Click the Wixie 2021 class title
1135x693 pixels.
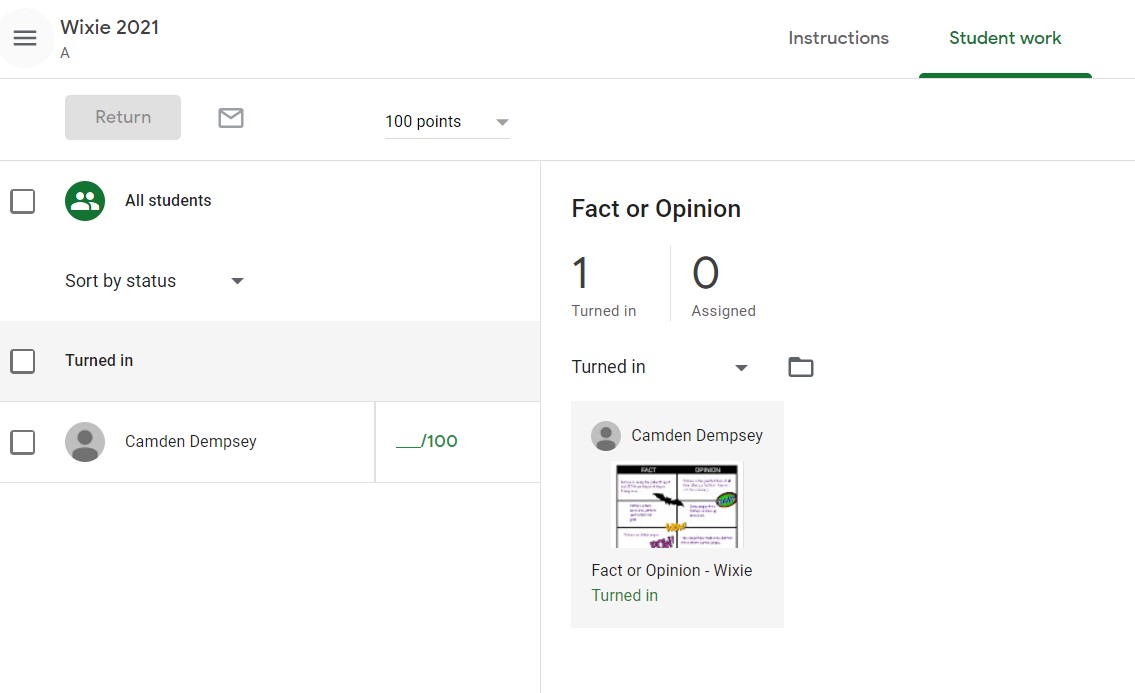(110, 27)
